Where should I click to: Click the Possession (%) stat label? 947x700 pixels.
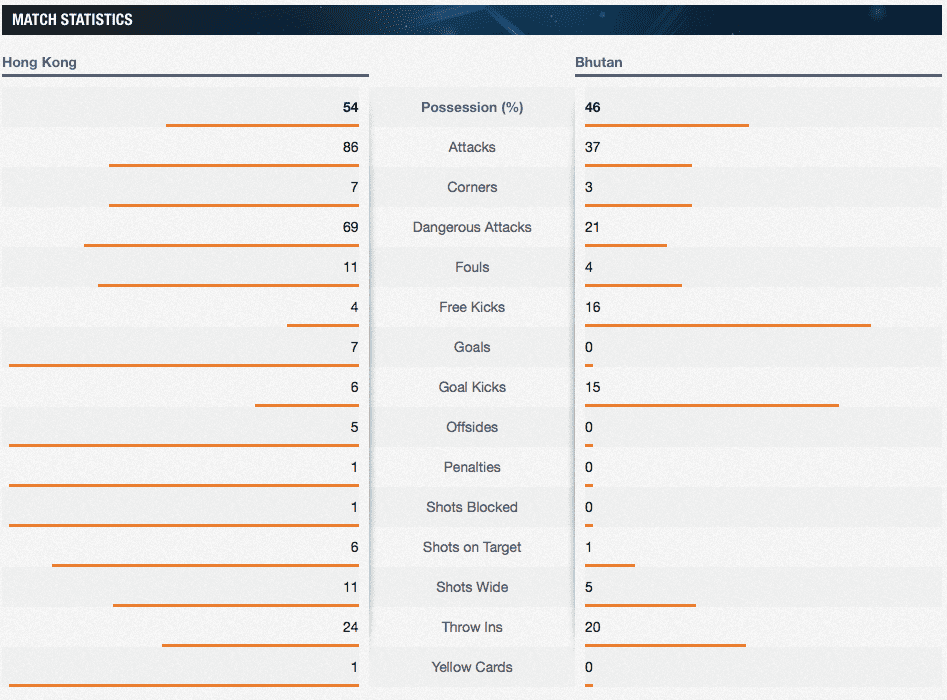point(472,107)
